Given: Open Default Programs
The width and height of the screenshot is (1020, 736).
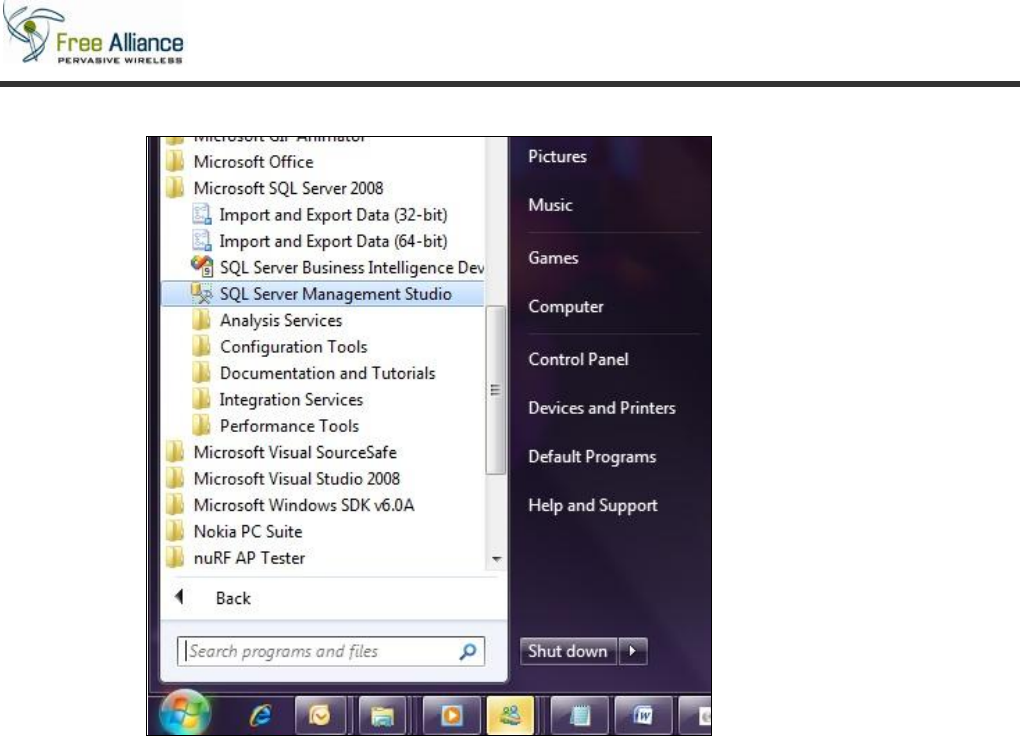Looking at the screenshot, I should [592, 457].
